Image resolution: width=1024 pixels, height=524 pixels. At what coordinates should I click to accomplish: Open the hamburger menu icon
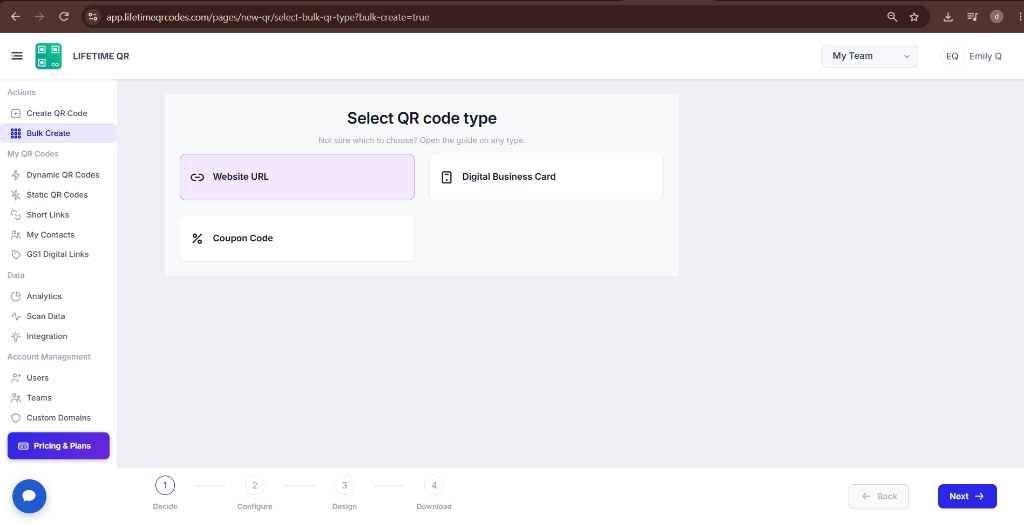pos(17,56)
